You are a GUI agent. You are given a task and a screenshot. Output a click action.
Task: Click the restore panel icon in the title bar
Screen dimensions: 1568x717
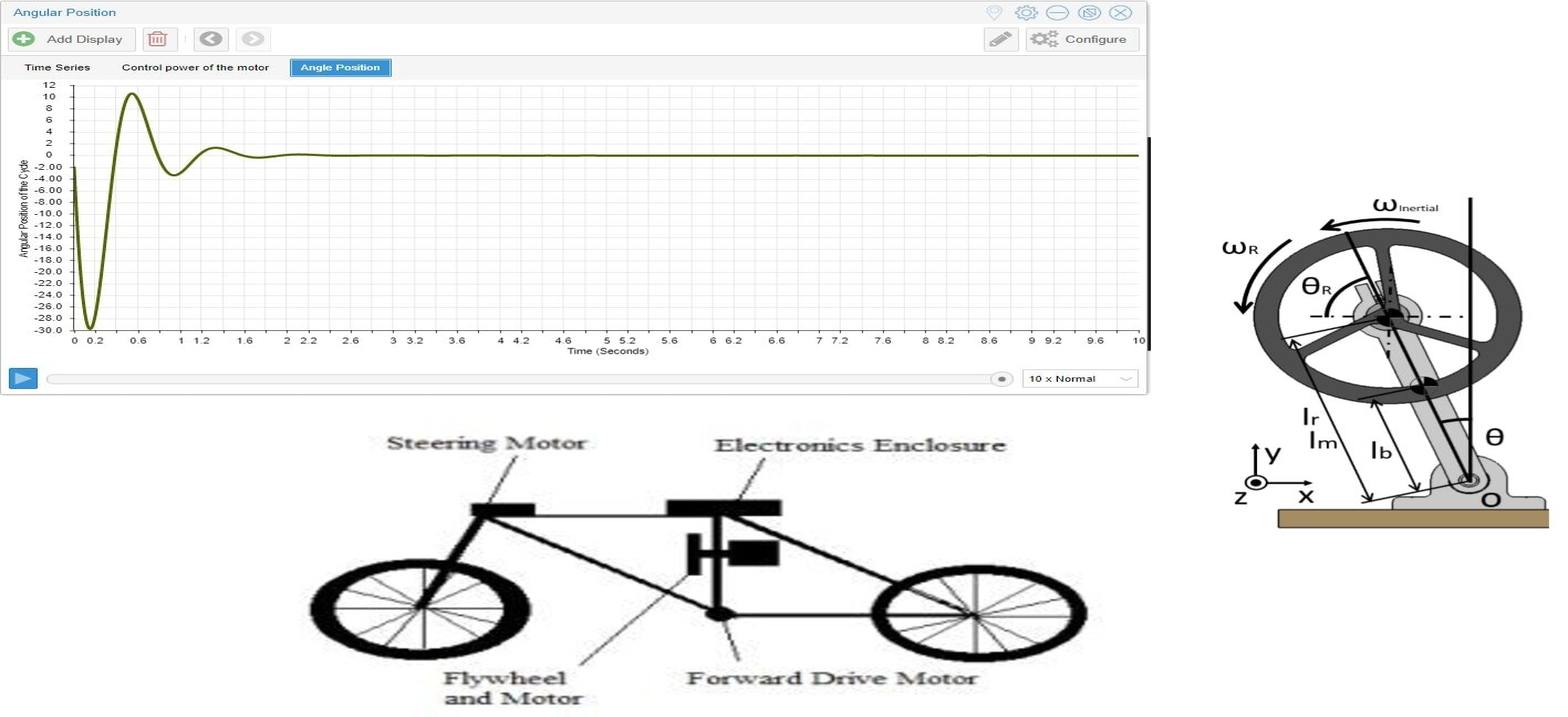click(1089, 13)
